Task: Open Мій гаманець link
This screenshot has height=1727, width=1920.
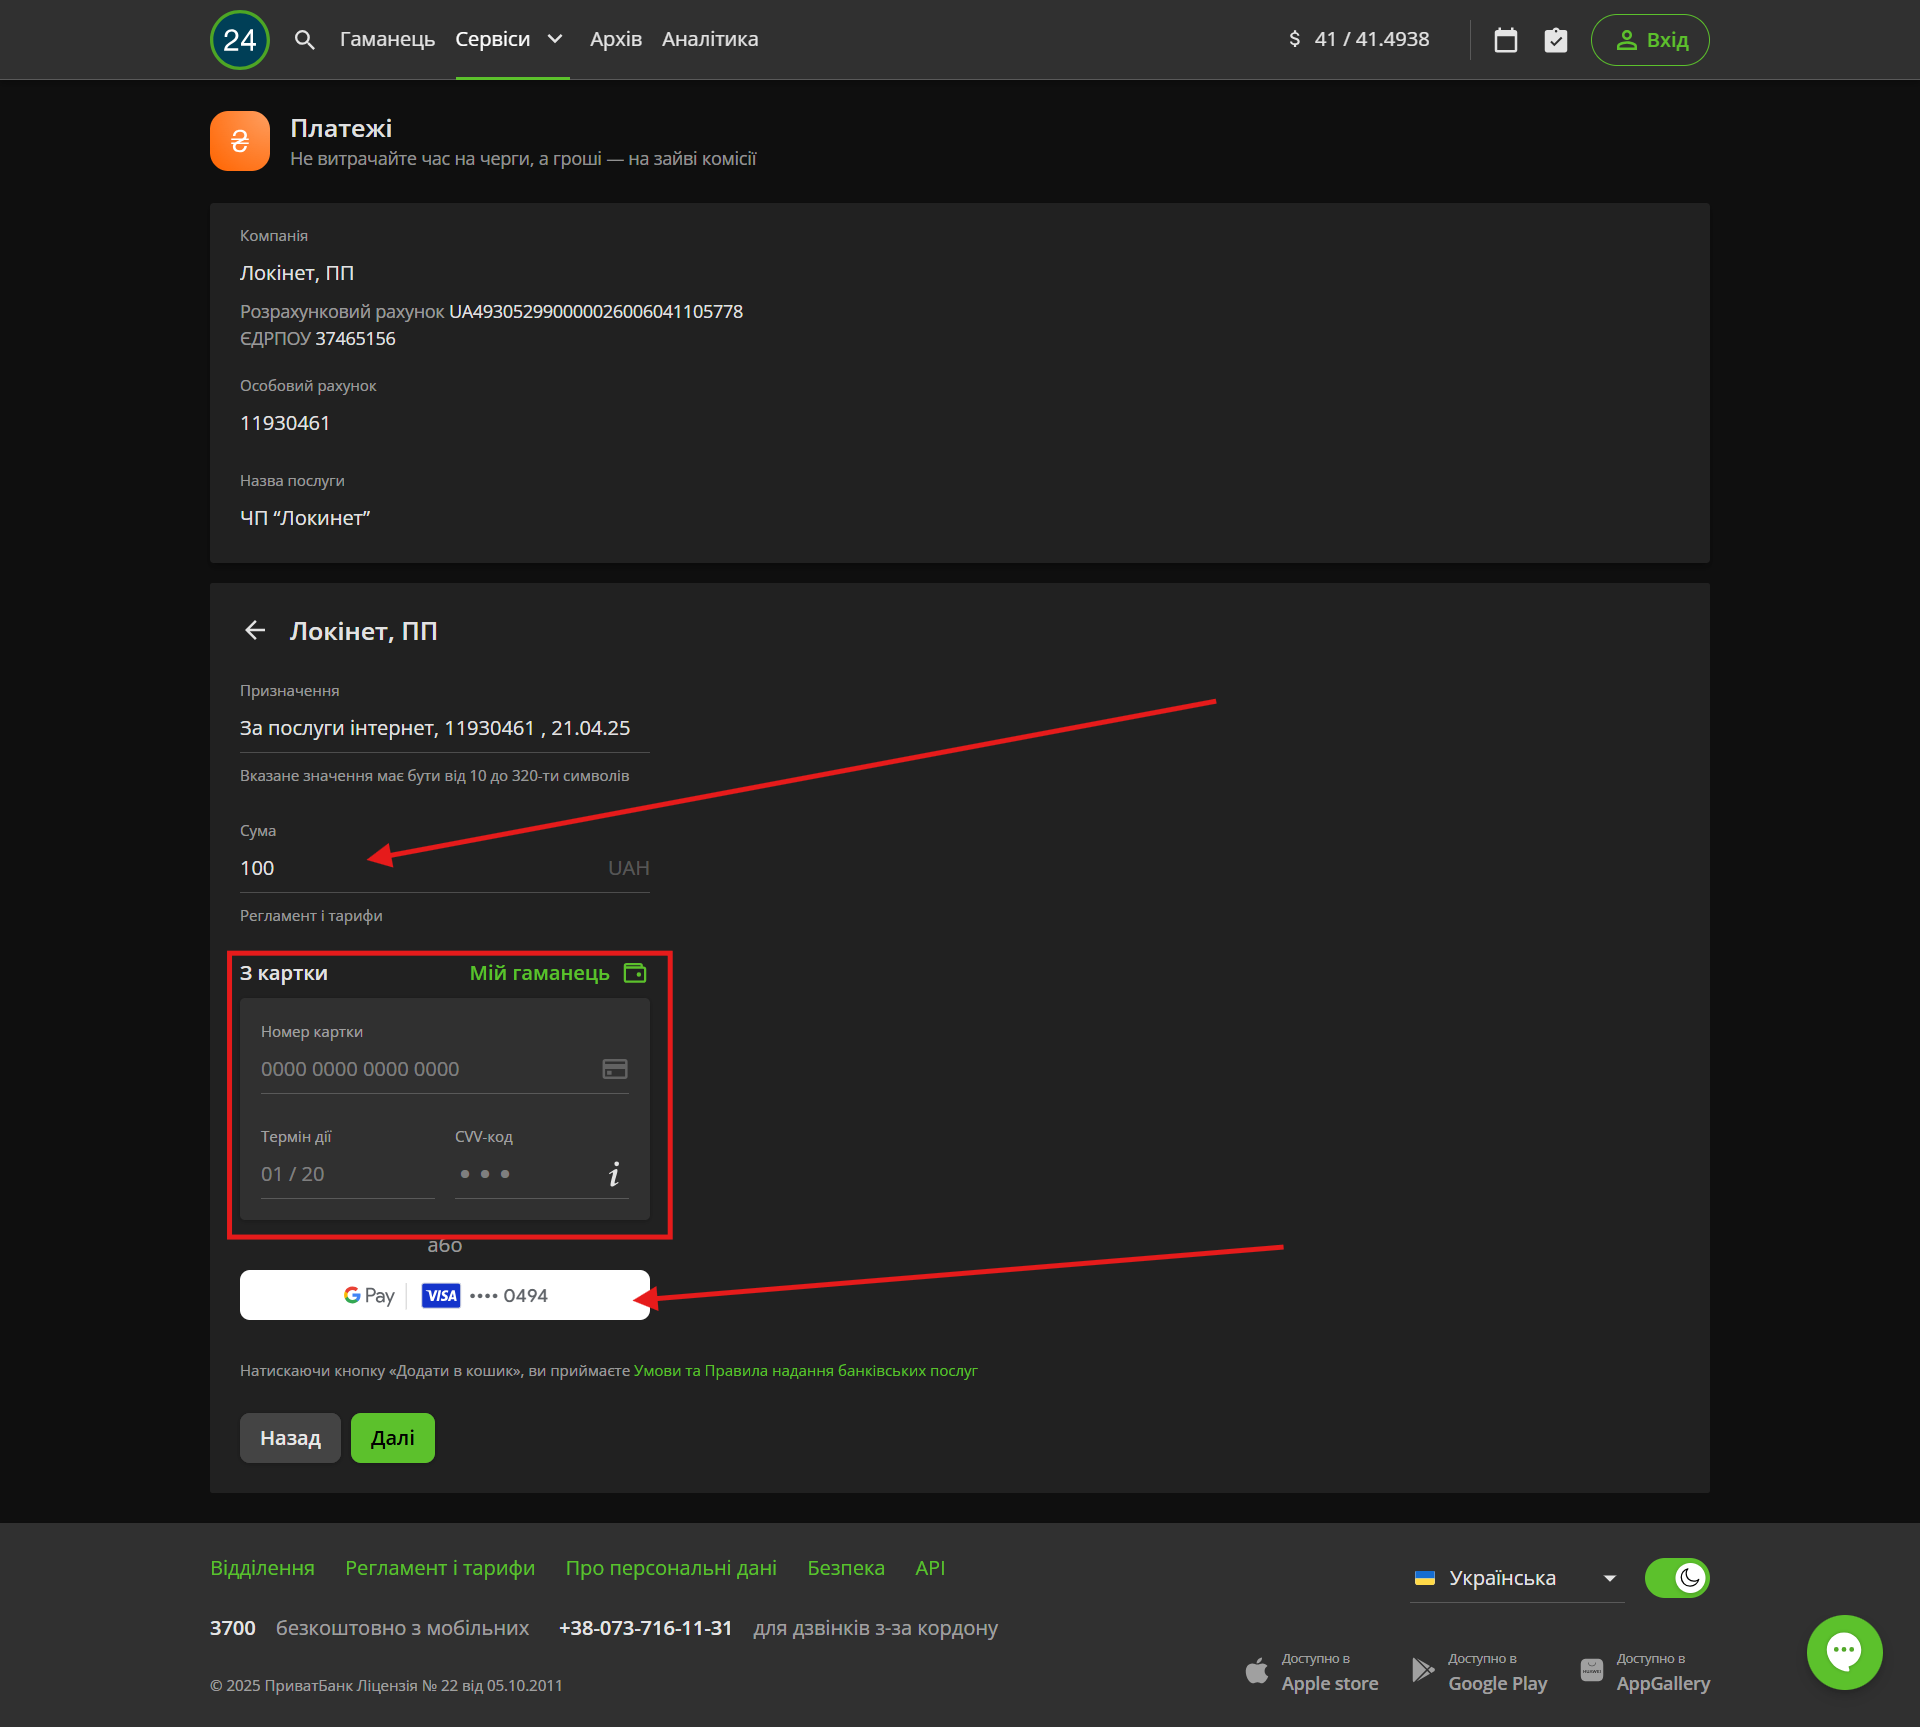Action: point(540,973)
